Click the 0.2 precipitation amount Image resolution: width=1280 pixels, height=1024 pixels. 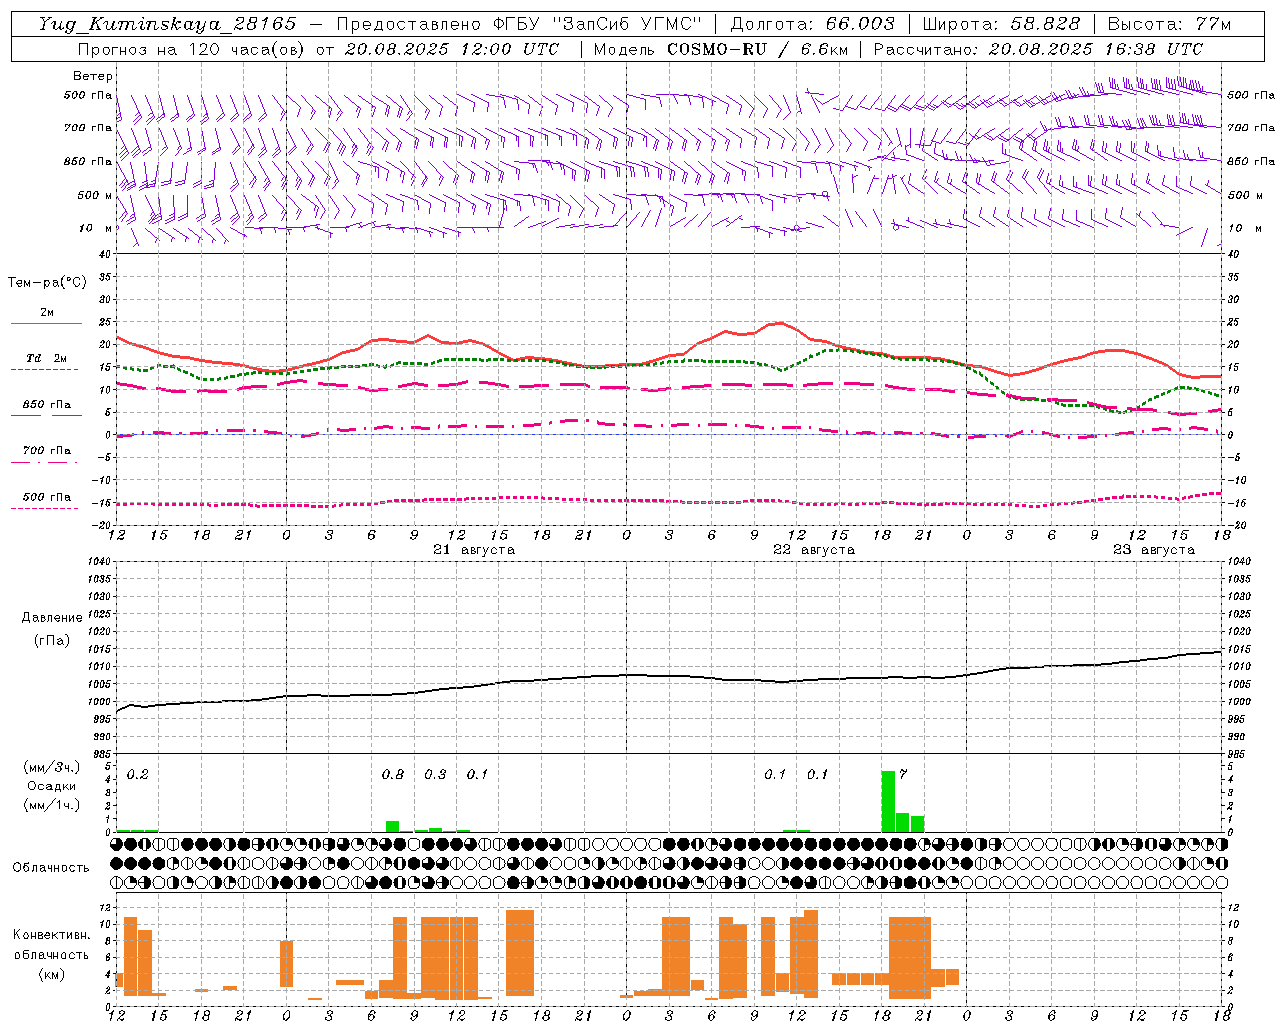tap(138, 775)
